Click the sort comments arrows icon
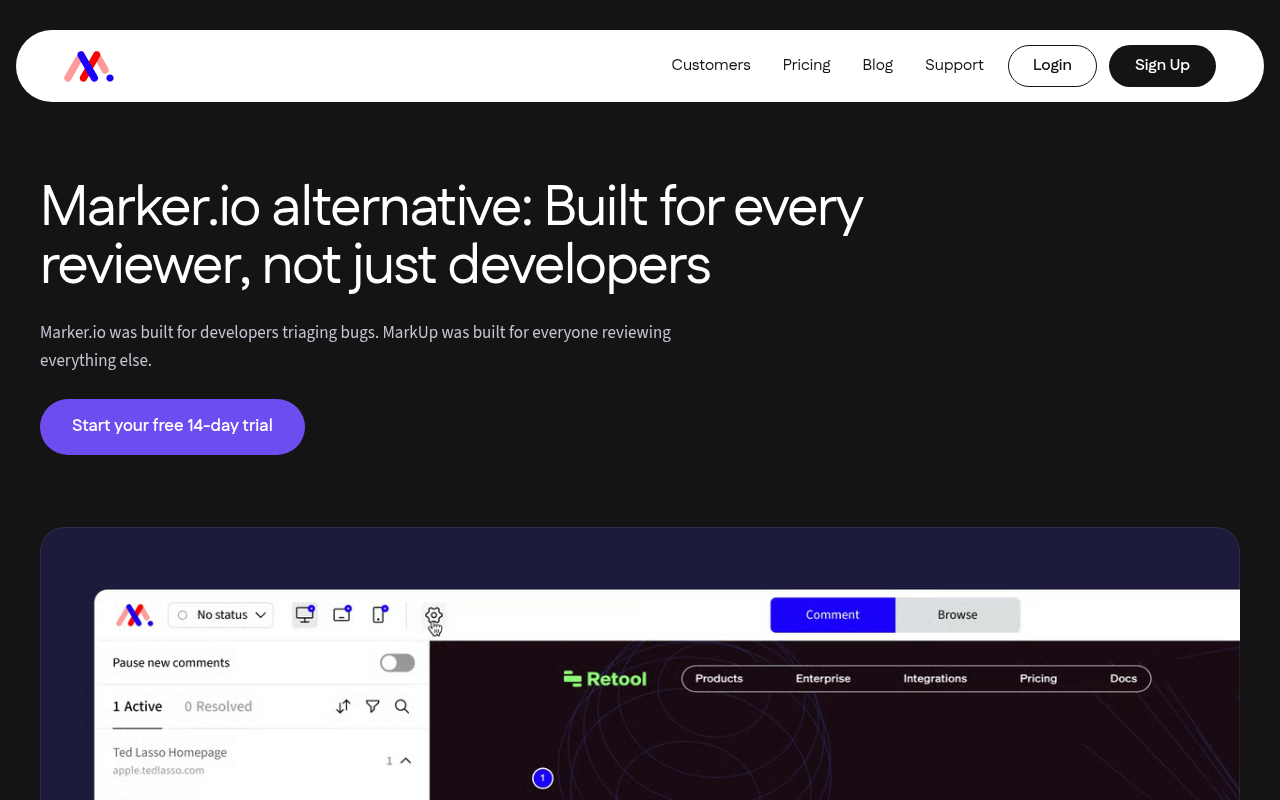1280x800 pixels. point(343,706)
